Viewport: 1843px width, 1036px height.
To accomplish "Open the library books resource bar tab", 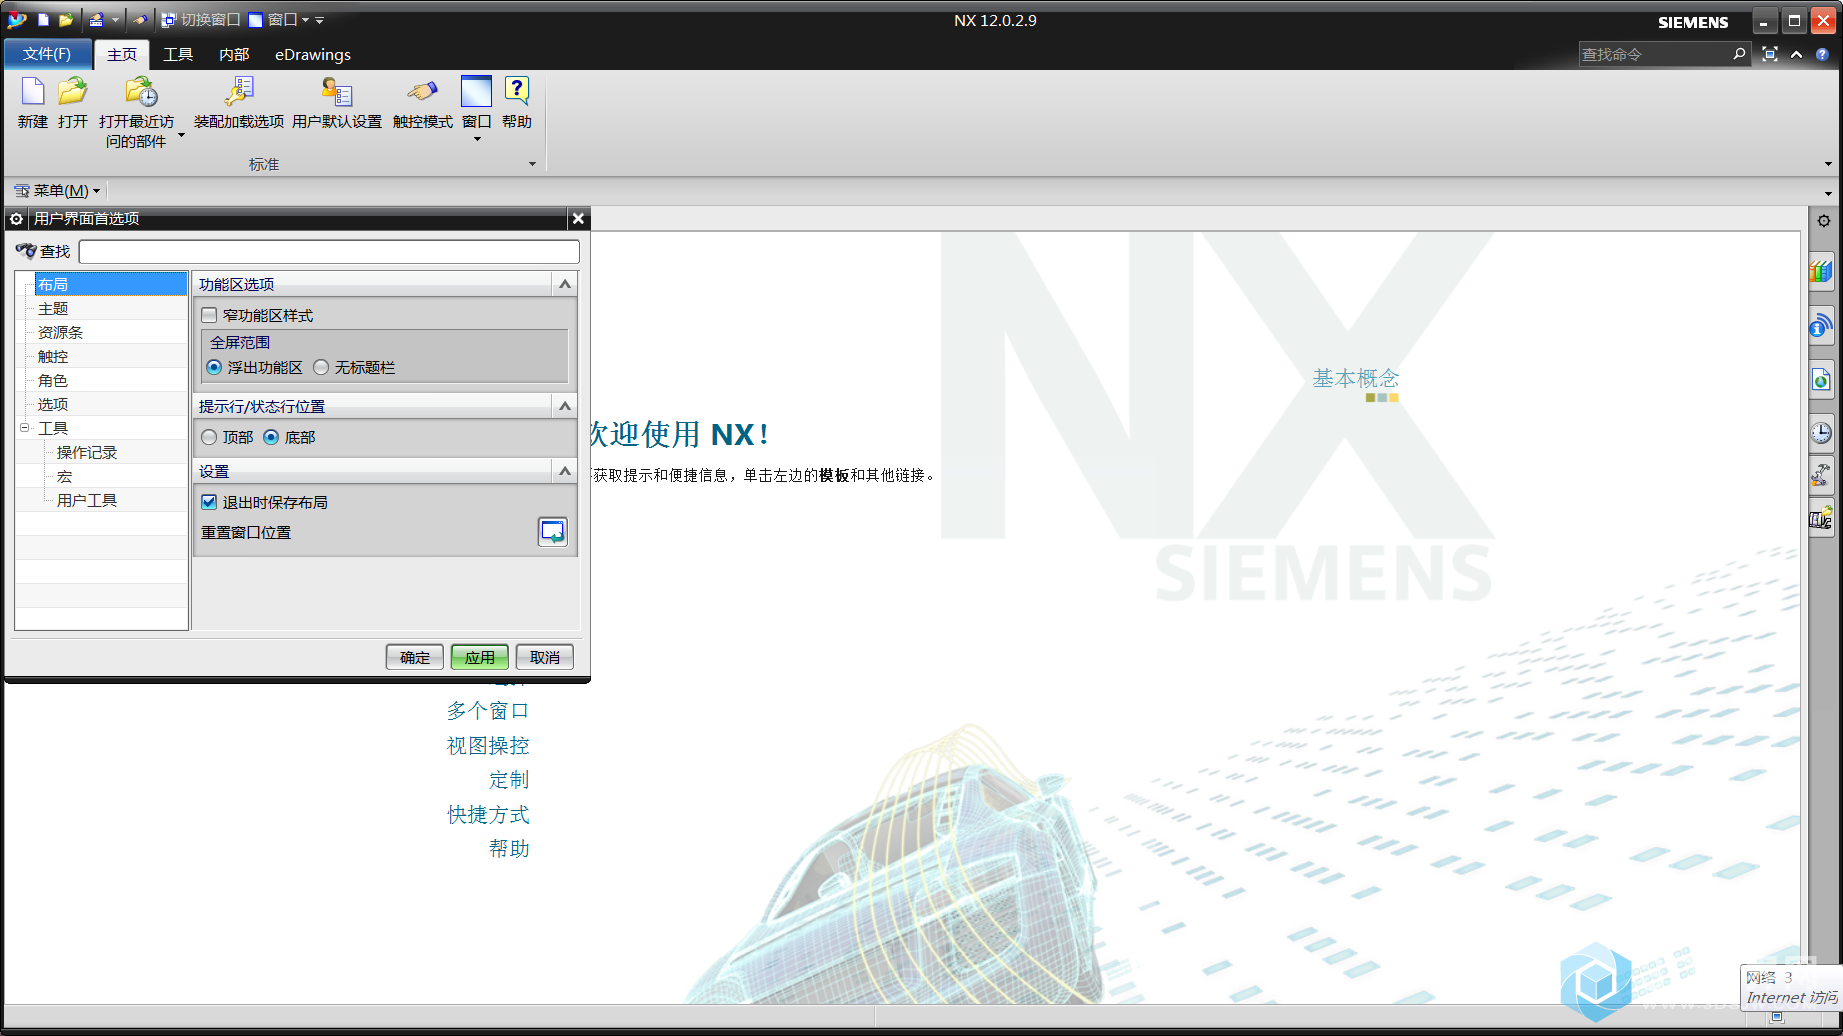I will [1821, 271].
